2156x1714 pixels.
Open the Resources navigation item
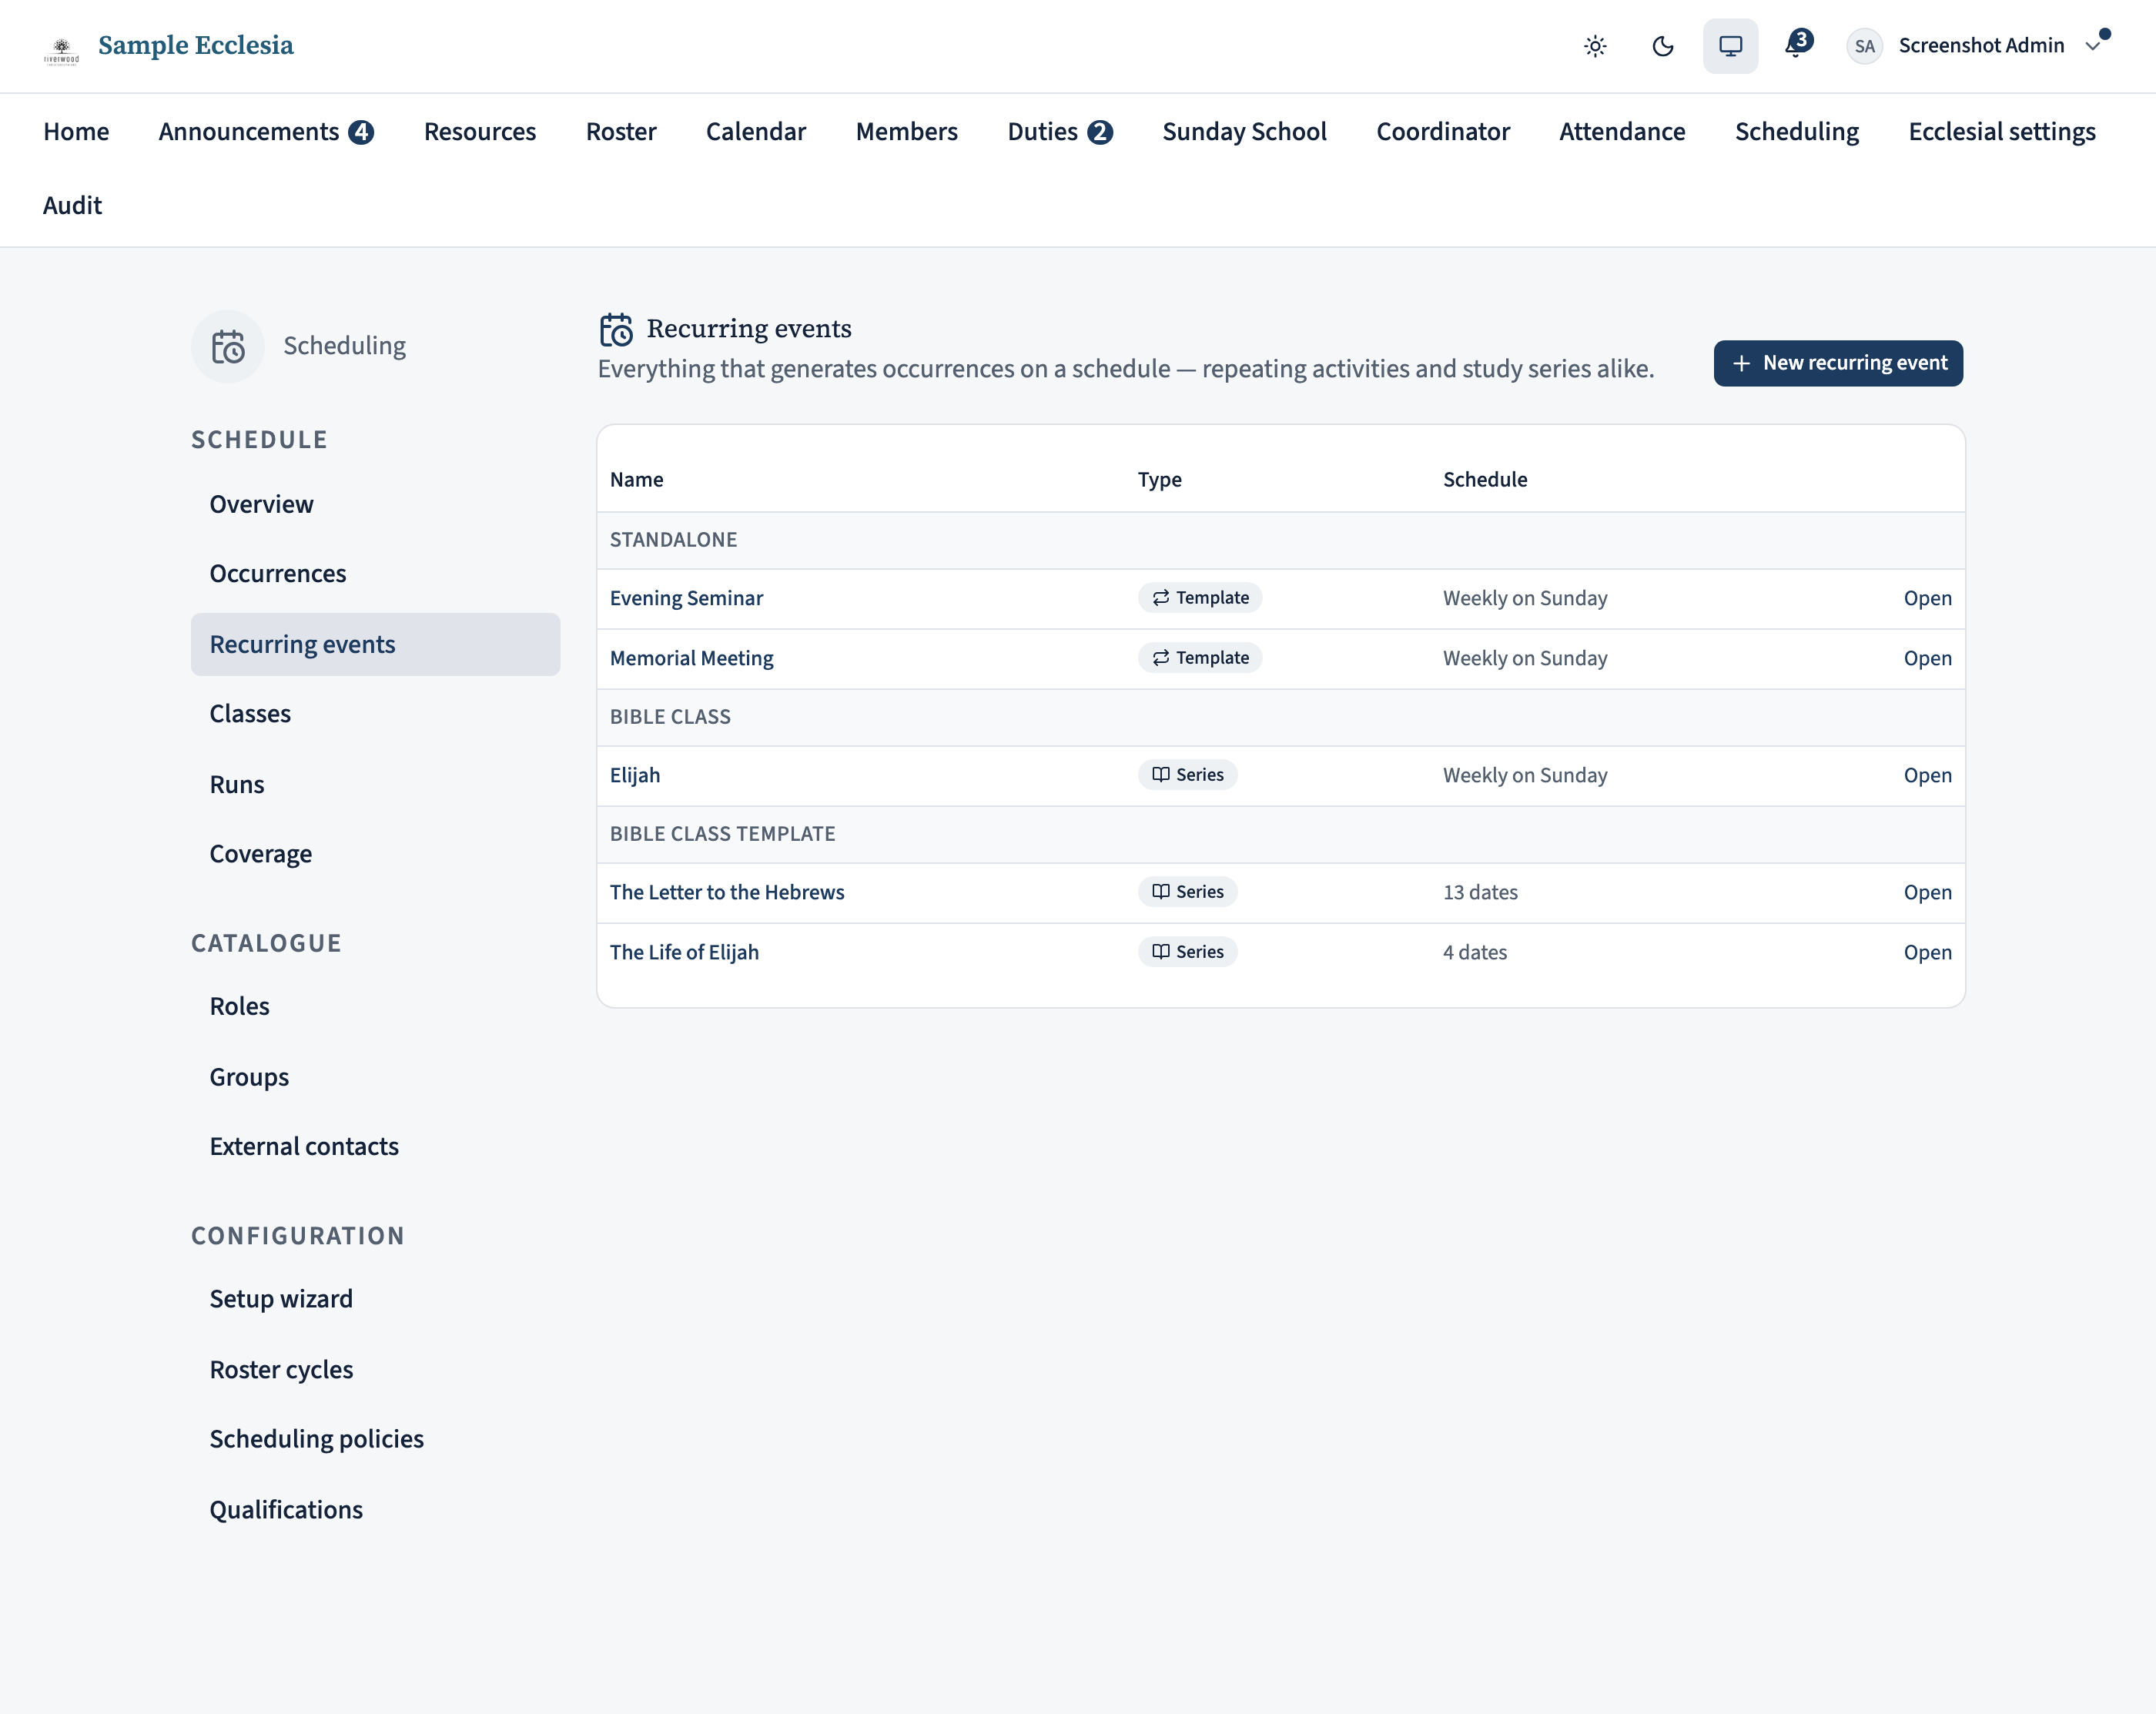480,132
